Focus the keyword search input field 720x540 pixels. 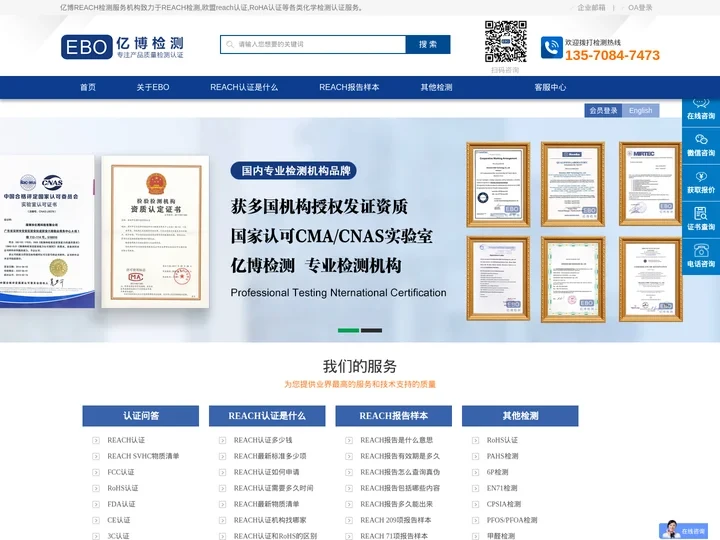point(313,45)
